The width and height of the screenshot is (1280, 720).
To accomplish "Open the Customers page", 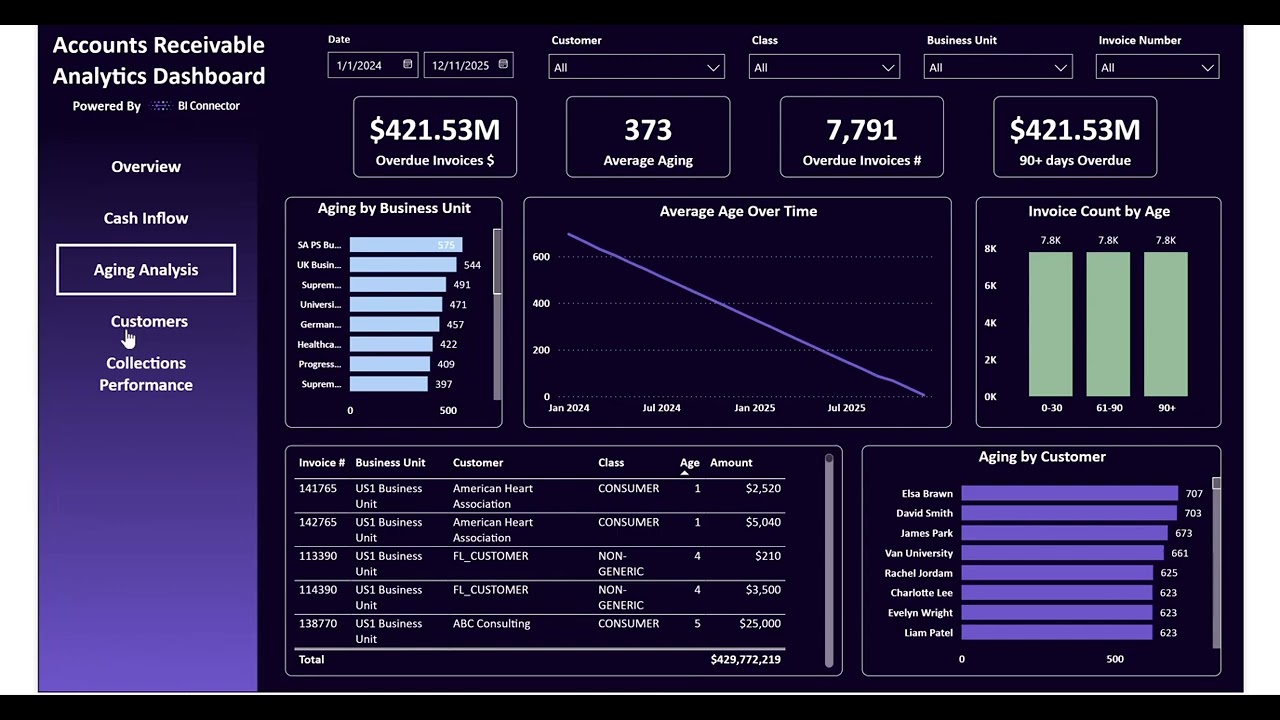I will pos(149,321).
